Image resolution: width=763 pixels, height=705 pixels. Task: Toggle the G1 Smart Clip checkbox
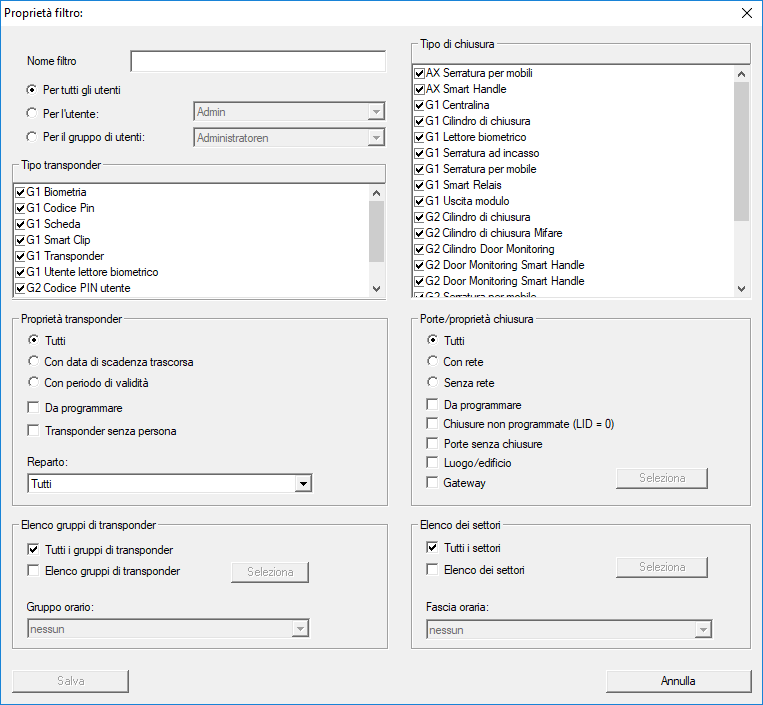click(x=21, y=240)
